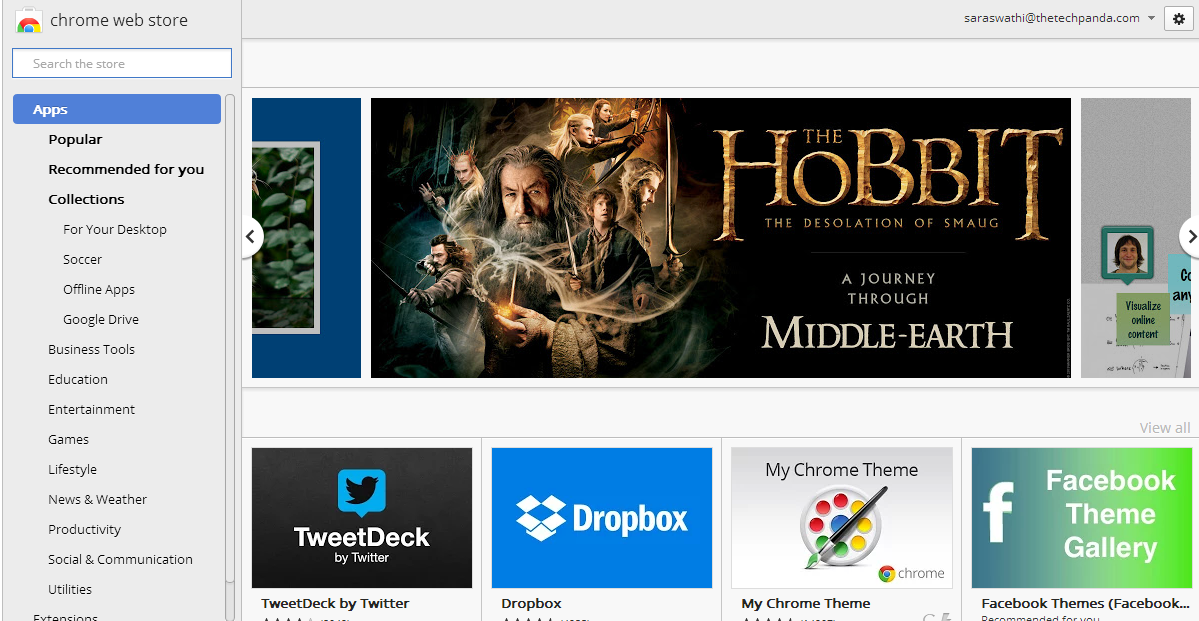Click Facebook Themes app title

coord(1085,603)
